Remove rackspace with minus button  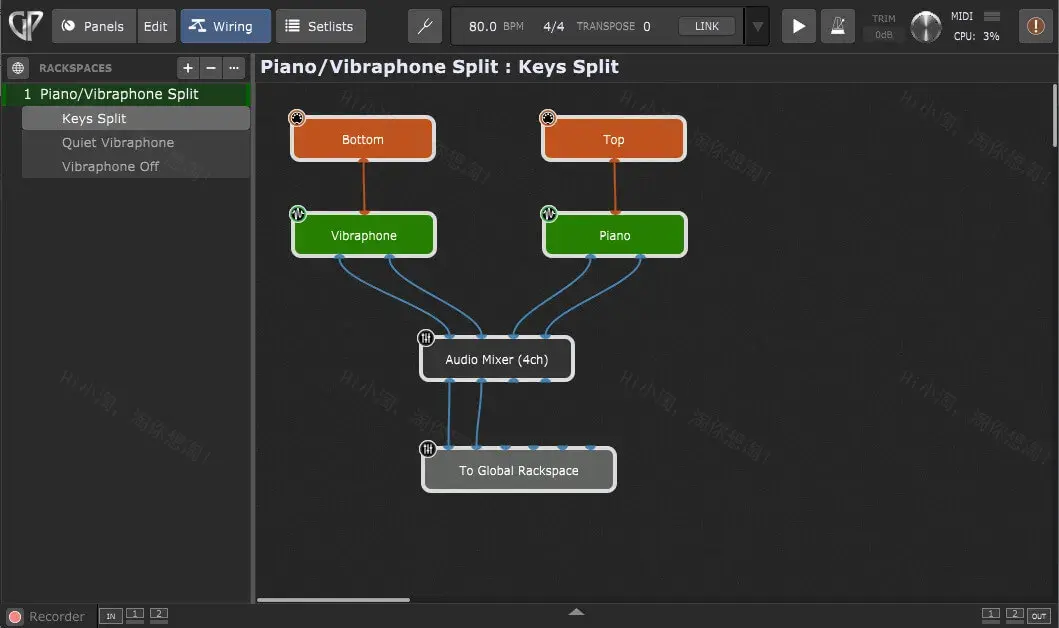coord(211,68)
